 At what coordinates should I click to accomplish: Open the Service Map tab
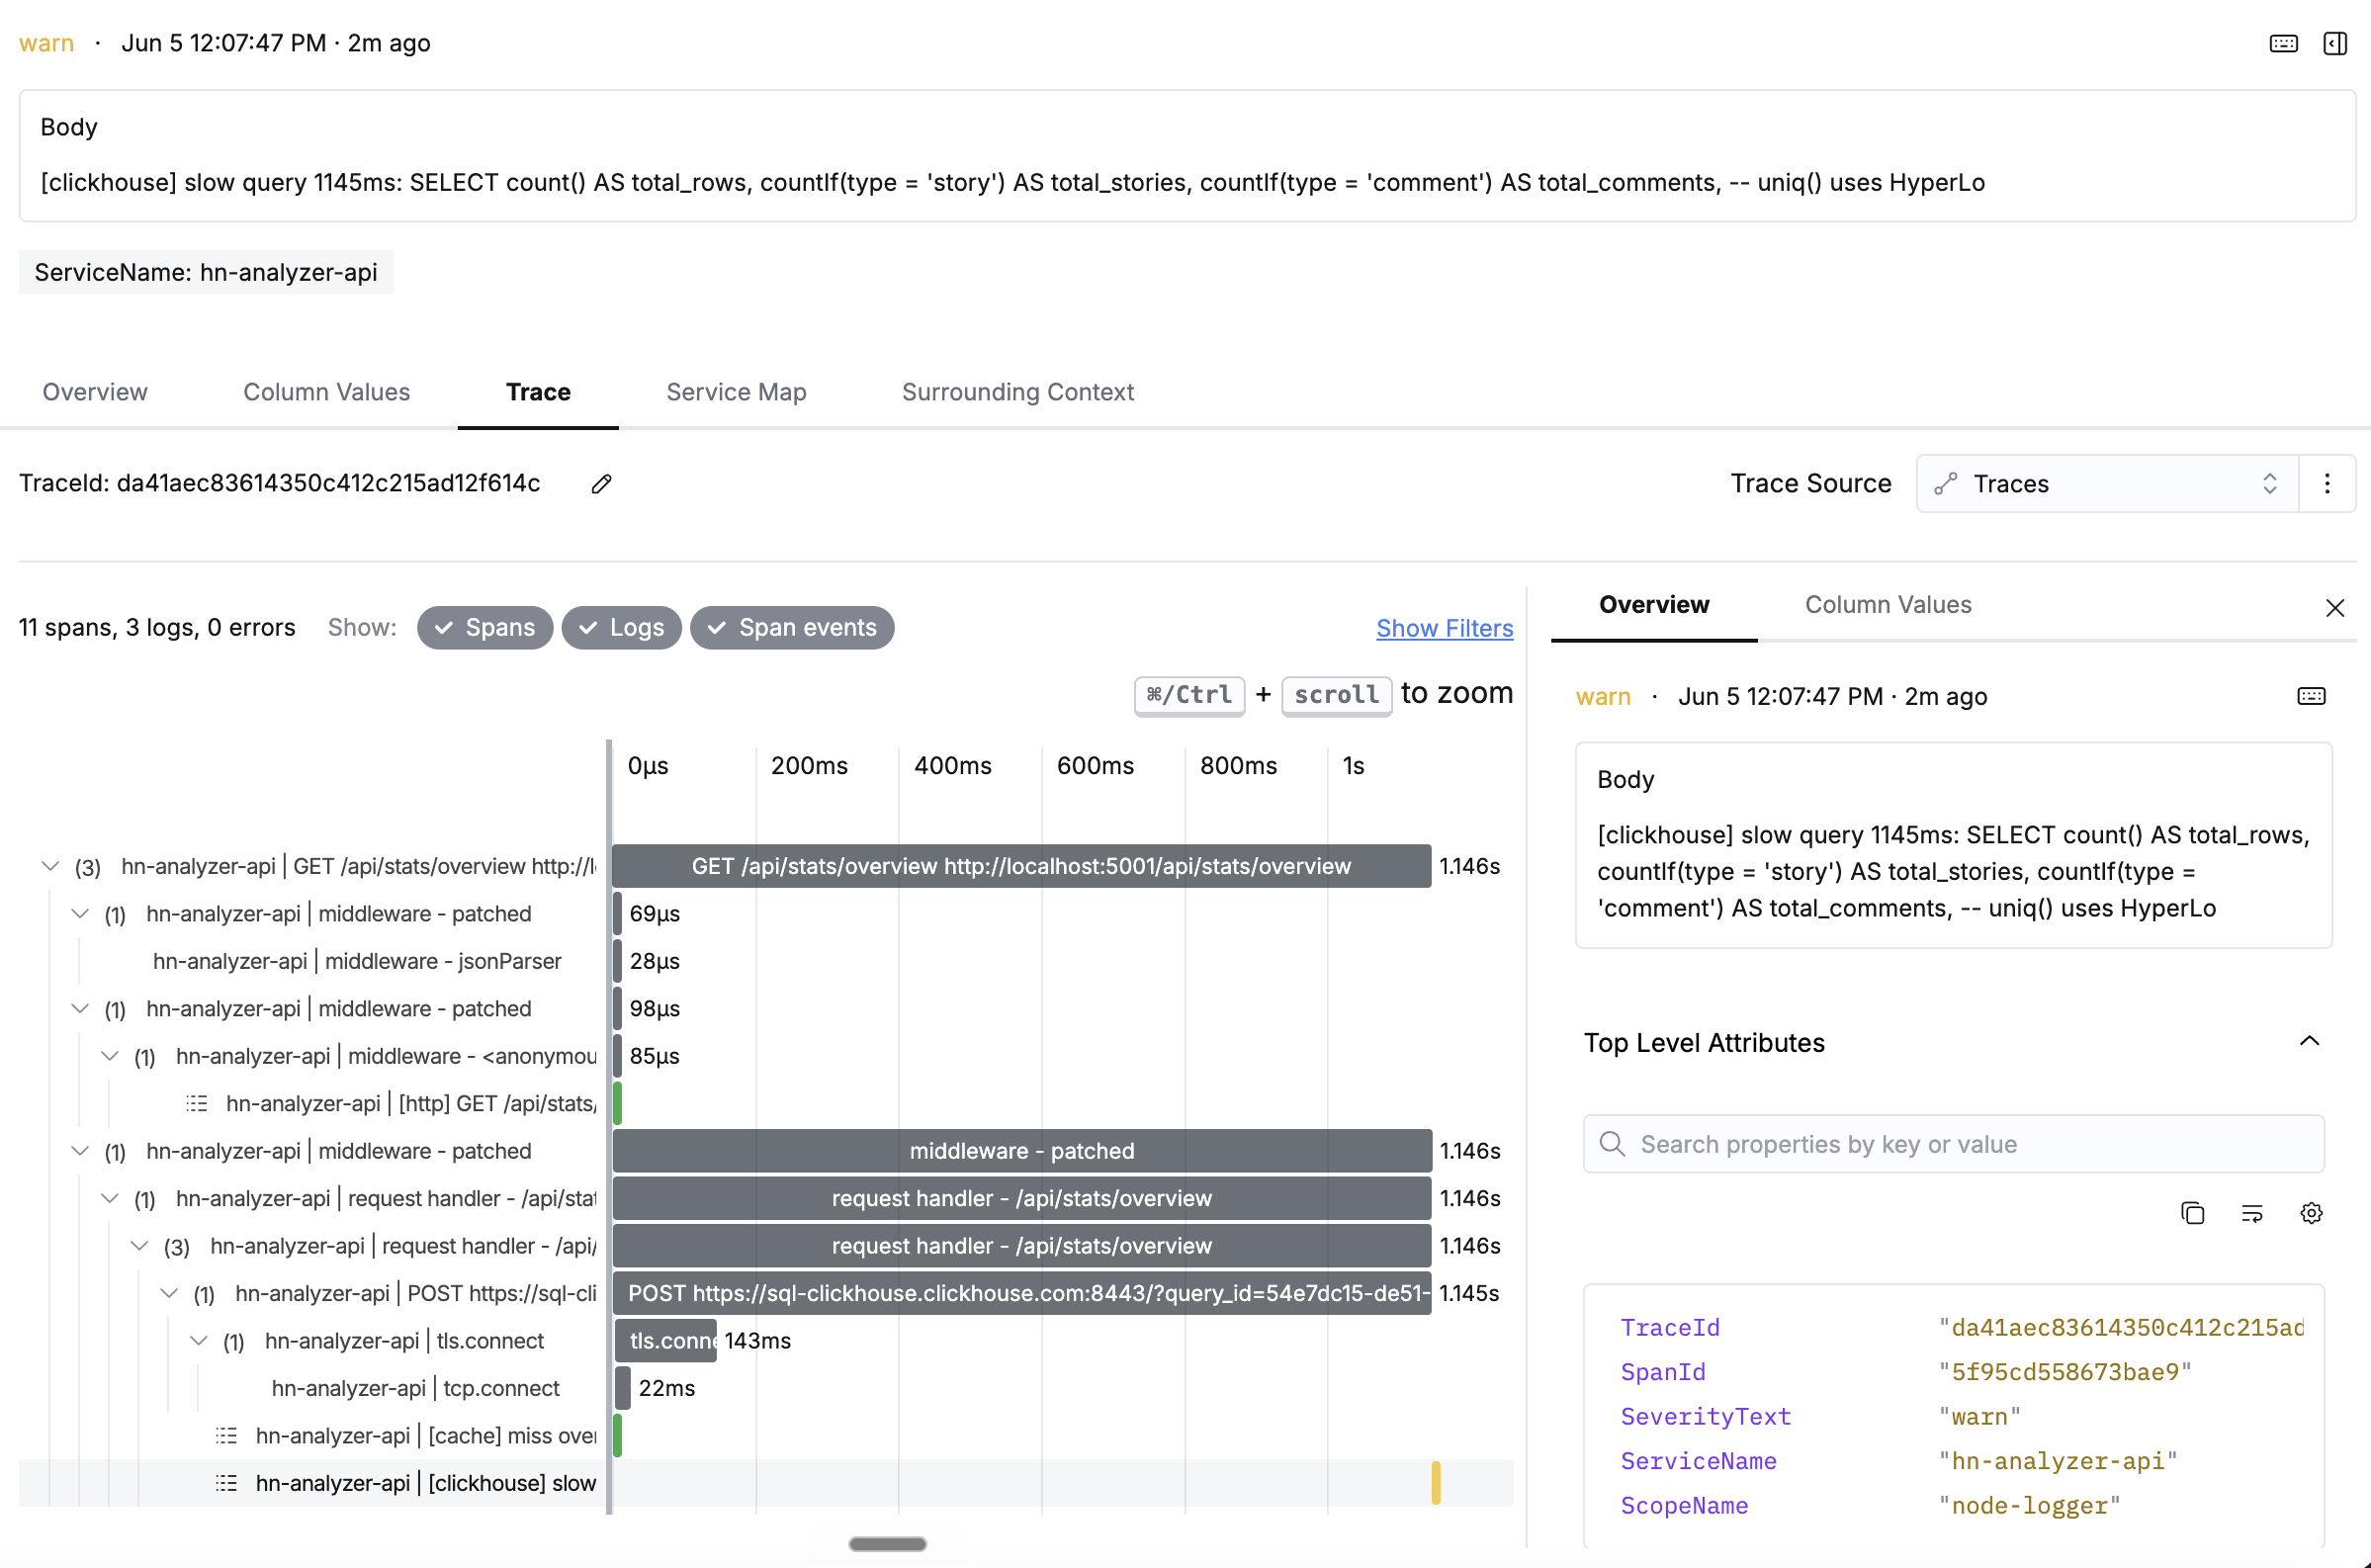pos(736,392)
